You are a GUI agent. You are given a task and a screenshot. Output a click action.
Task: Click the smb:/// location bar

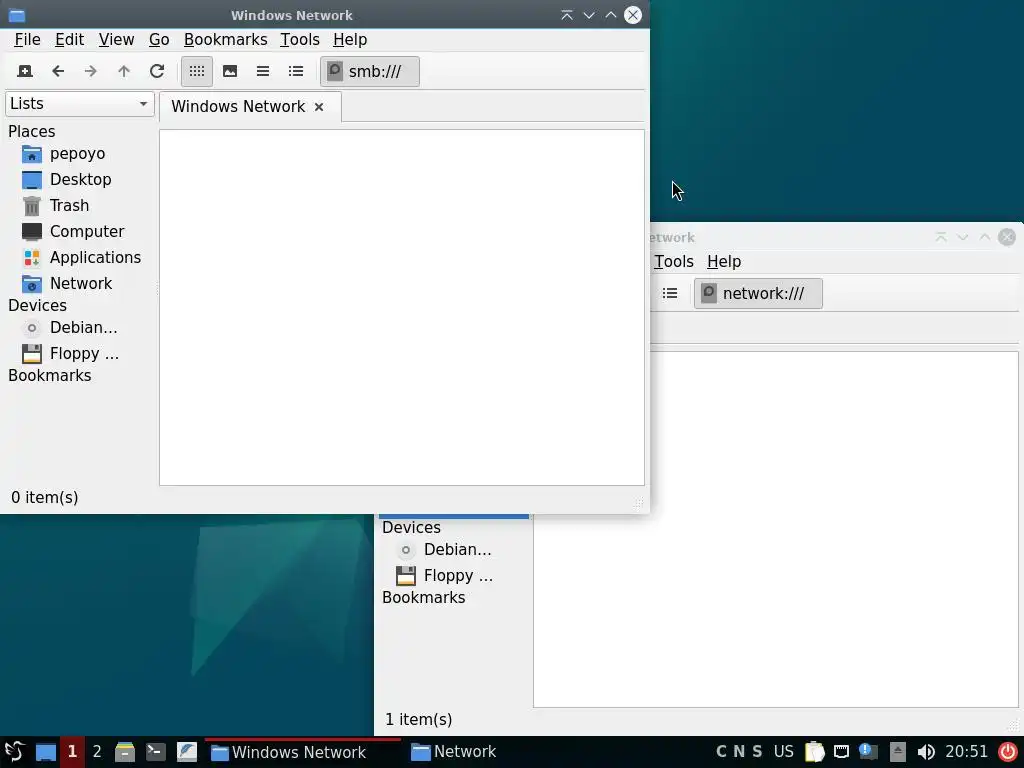pos(370,71)
